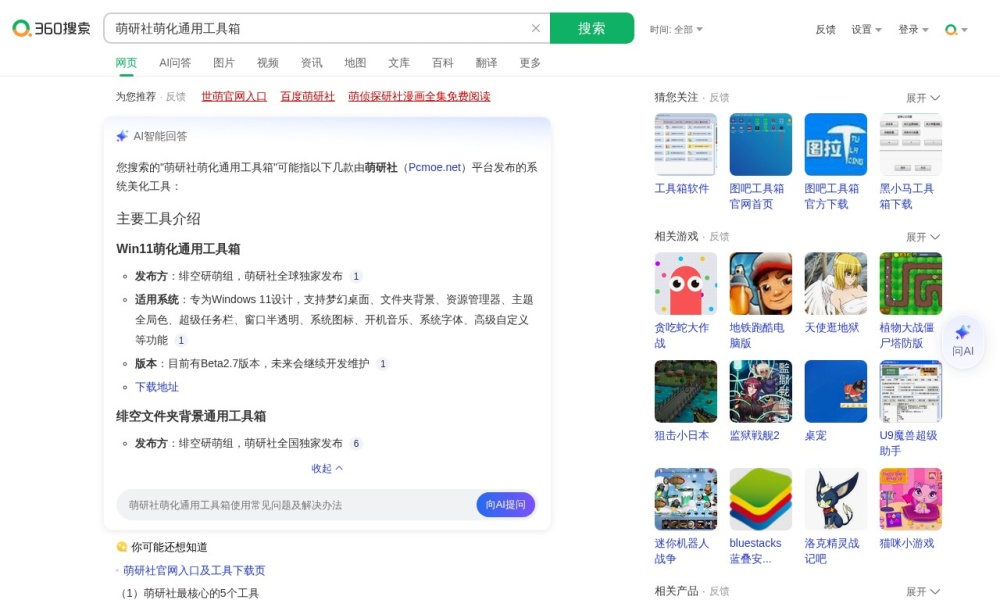This screenshot has width=1000, height=600.
Task: Click the 360搜索 logo
Action: point(51,28)
